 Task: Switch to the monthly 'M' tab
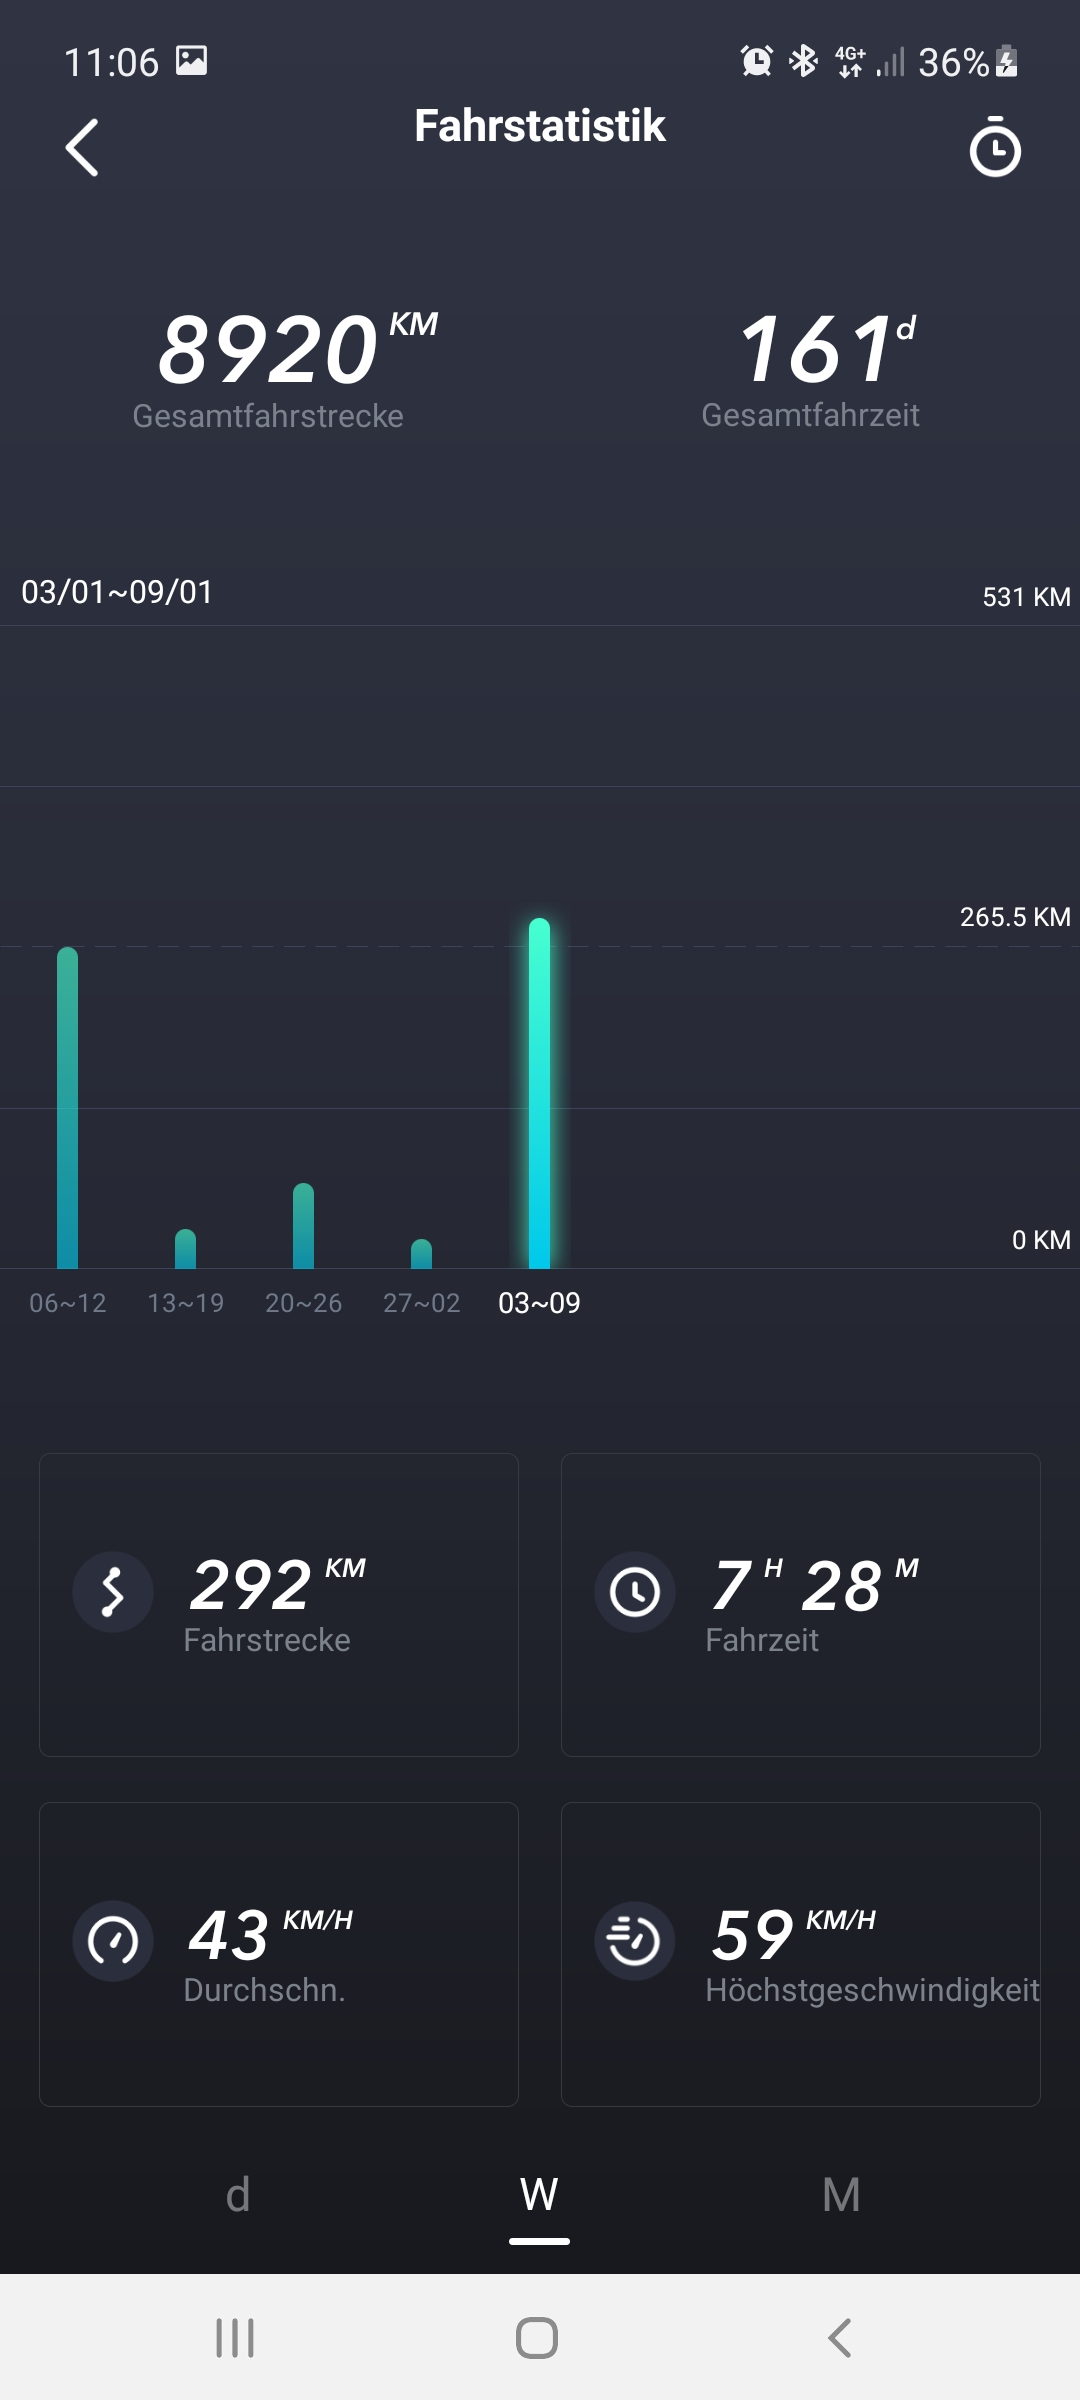pyautogui.click(x=841, y=2195)
